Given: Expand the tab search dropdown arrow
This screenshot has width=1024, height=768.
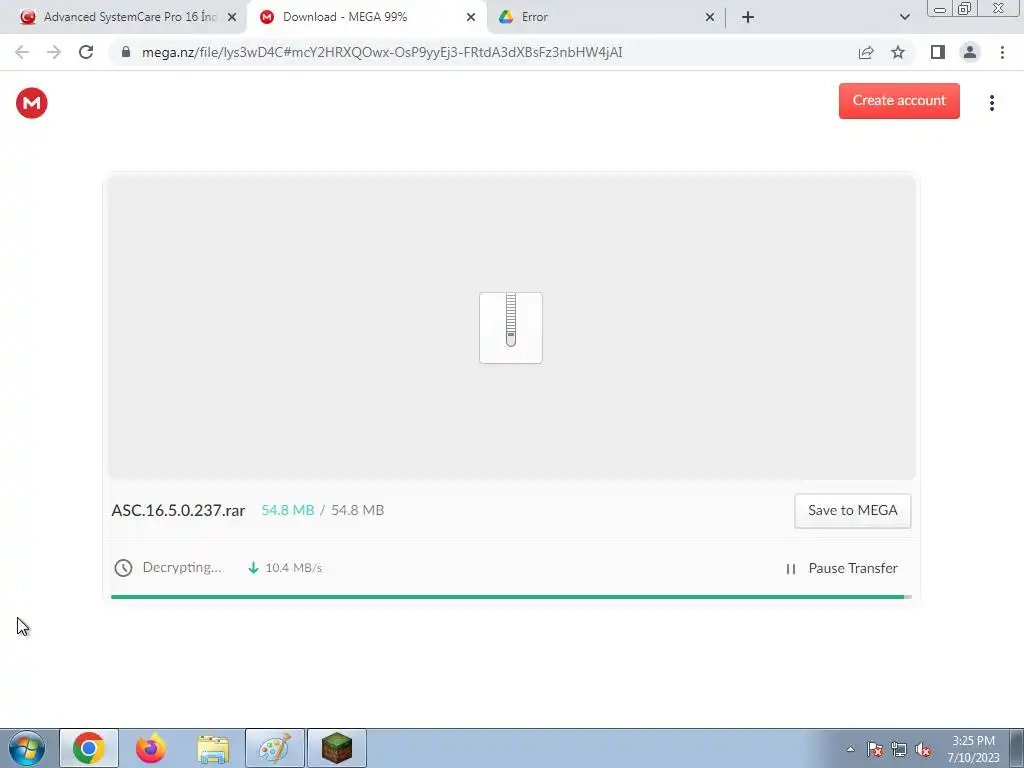Looking at the screenshot, I should pyautogui.click(x=904, y=17).
